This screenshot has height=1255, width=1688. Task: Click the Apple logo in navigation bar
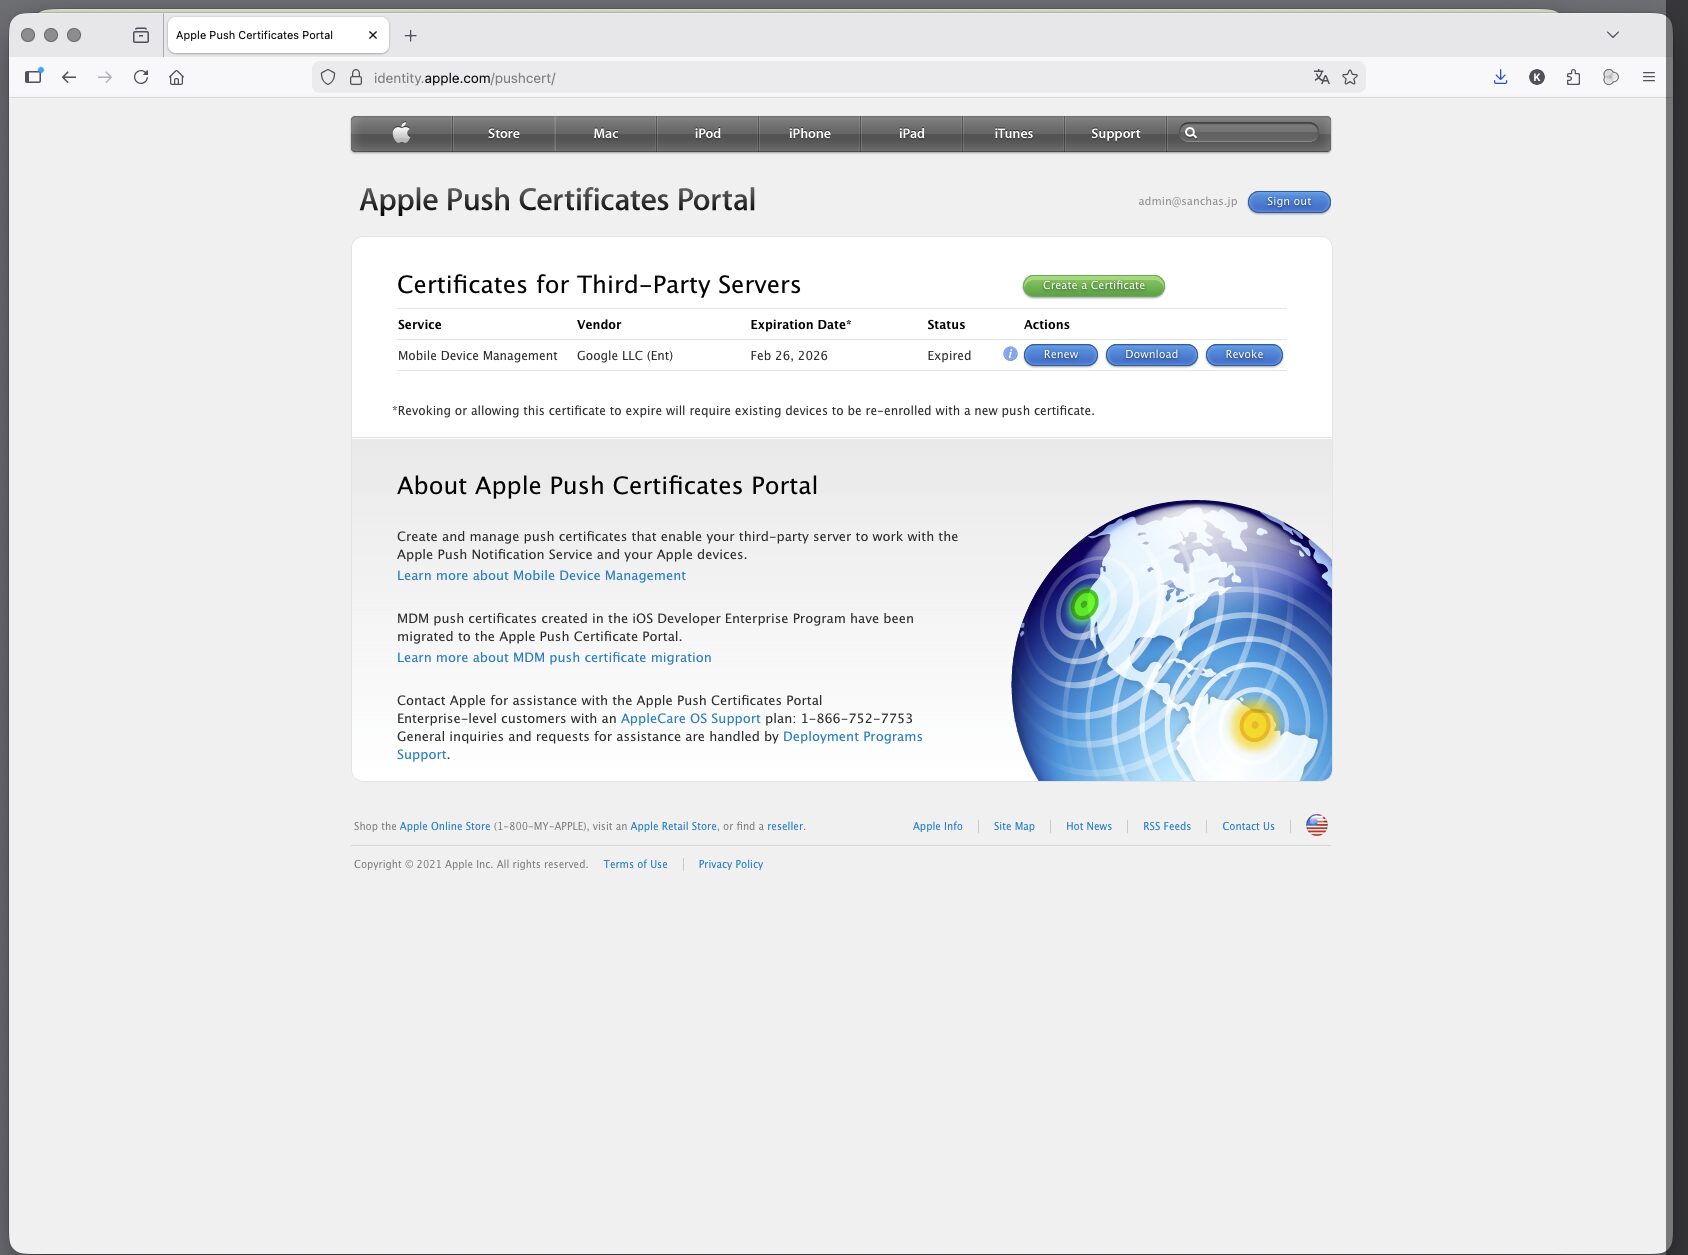coord(402,133)
